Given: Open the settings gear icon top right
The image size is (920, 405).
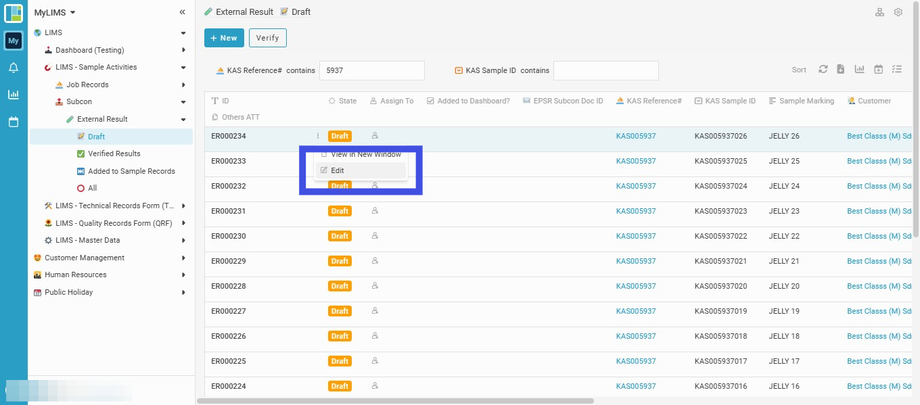Looking at the screenshot, I should click(898, 12).
